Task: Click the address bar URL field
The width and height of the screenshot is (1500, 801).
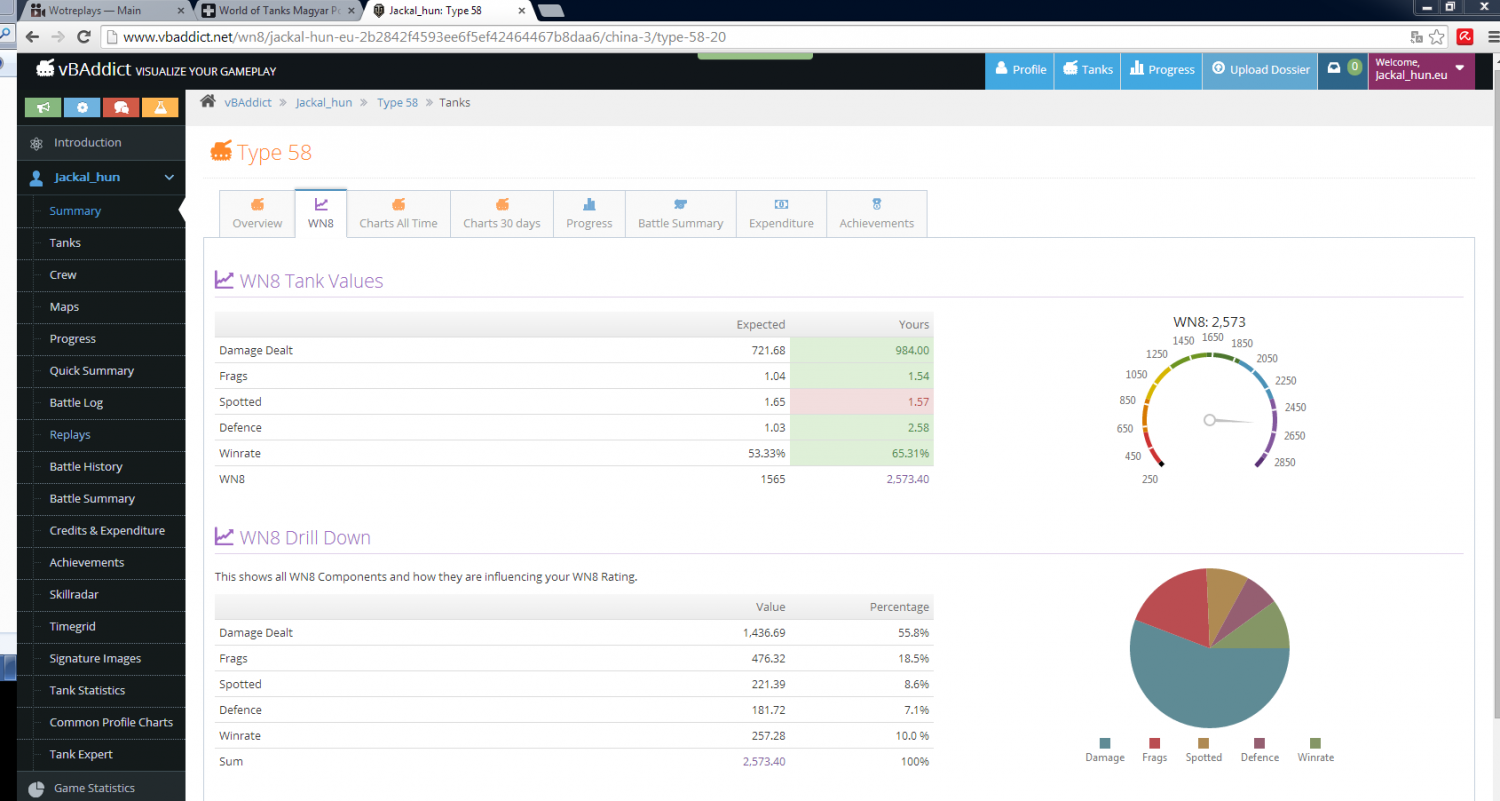Action: pyautogui.click(x=755, y=37)
